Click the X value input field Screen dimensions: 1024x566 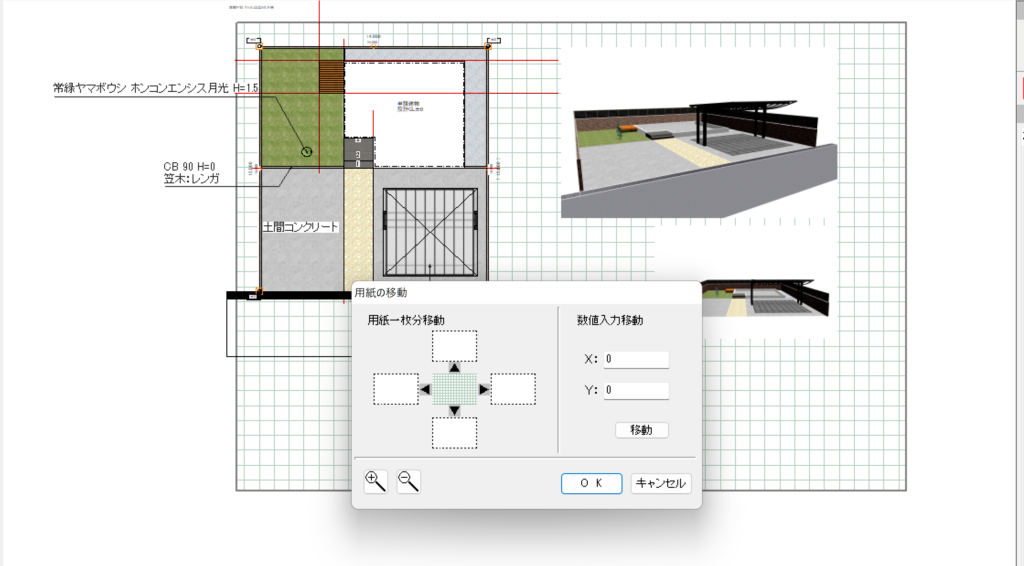tap(635, 360)
